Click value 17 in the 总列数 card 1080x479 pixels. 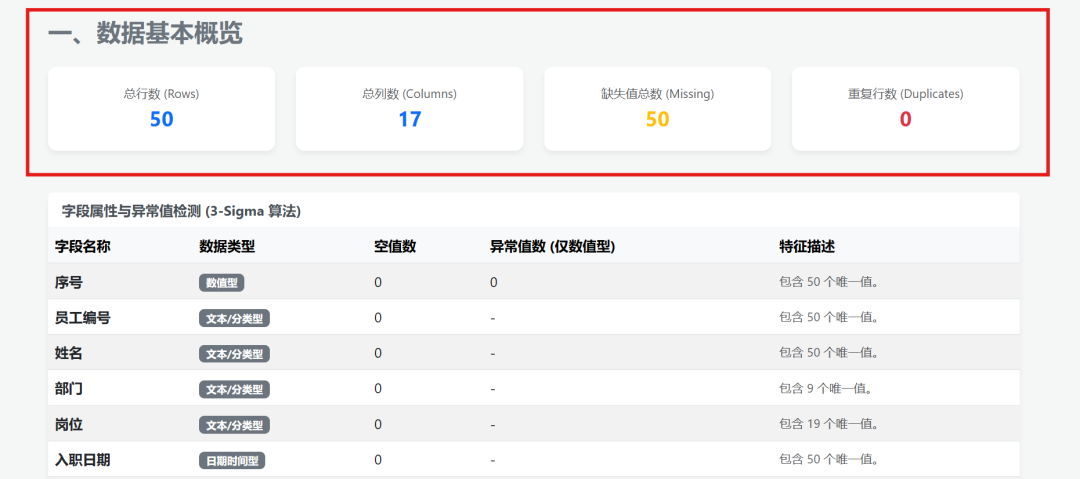coord(409,119)
